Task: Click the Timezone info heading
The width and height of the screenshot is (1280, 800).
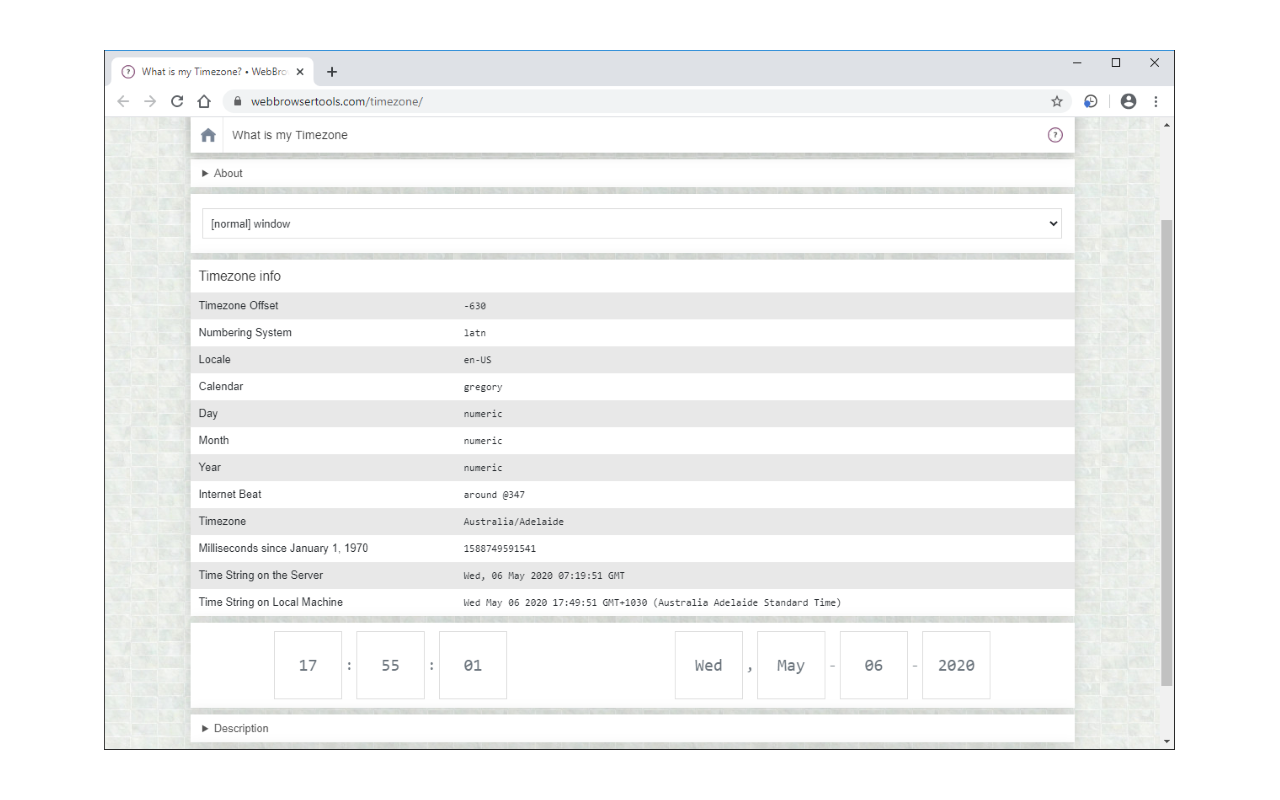Action: 240,276
